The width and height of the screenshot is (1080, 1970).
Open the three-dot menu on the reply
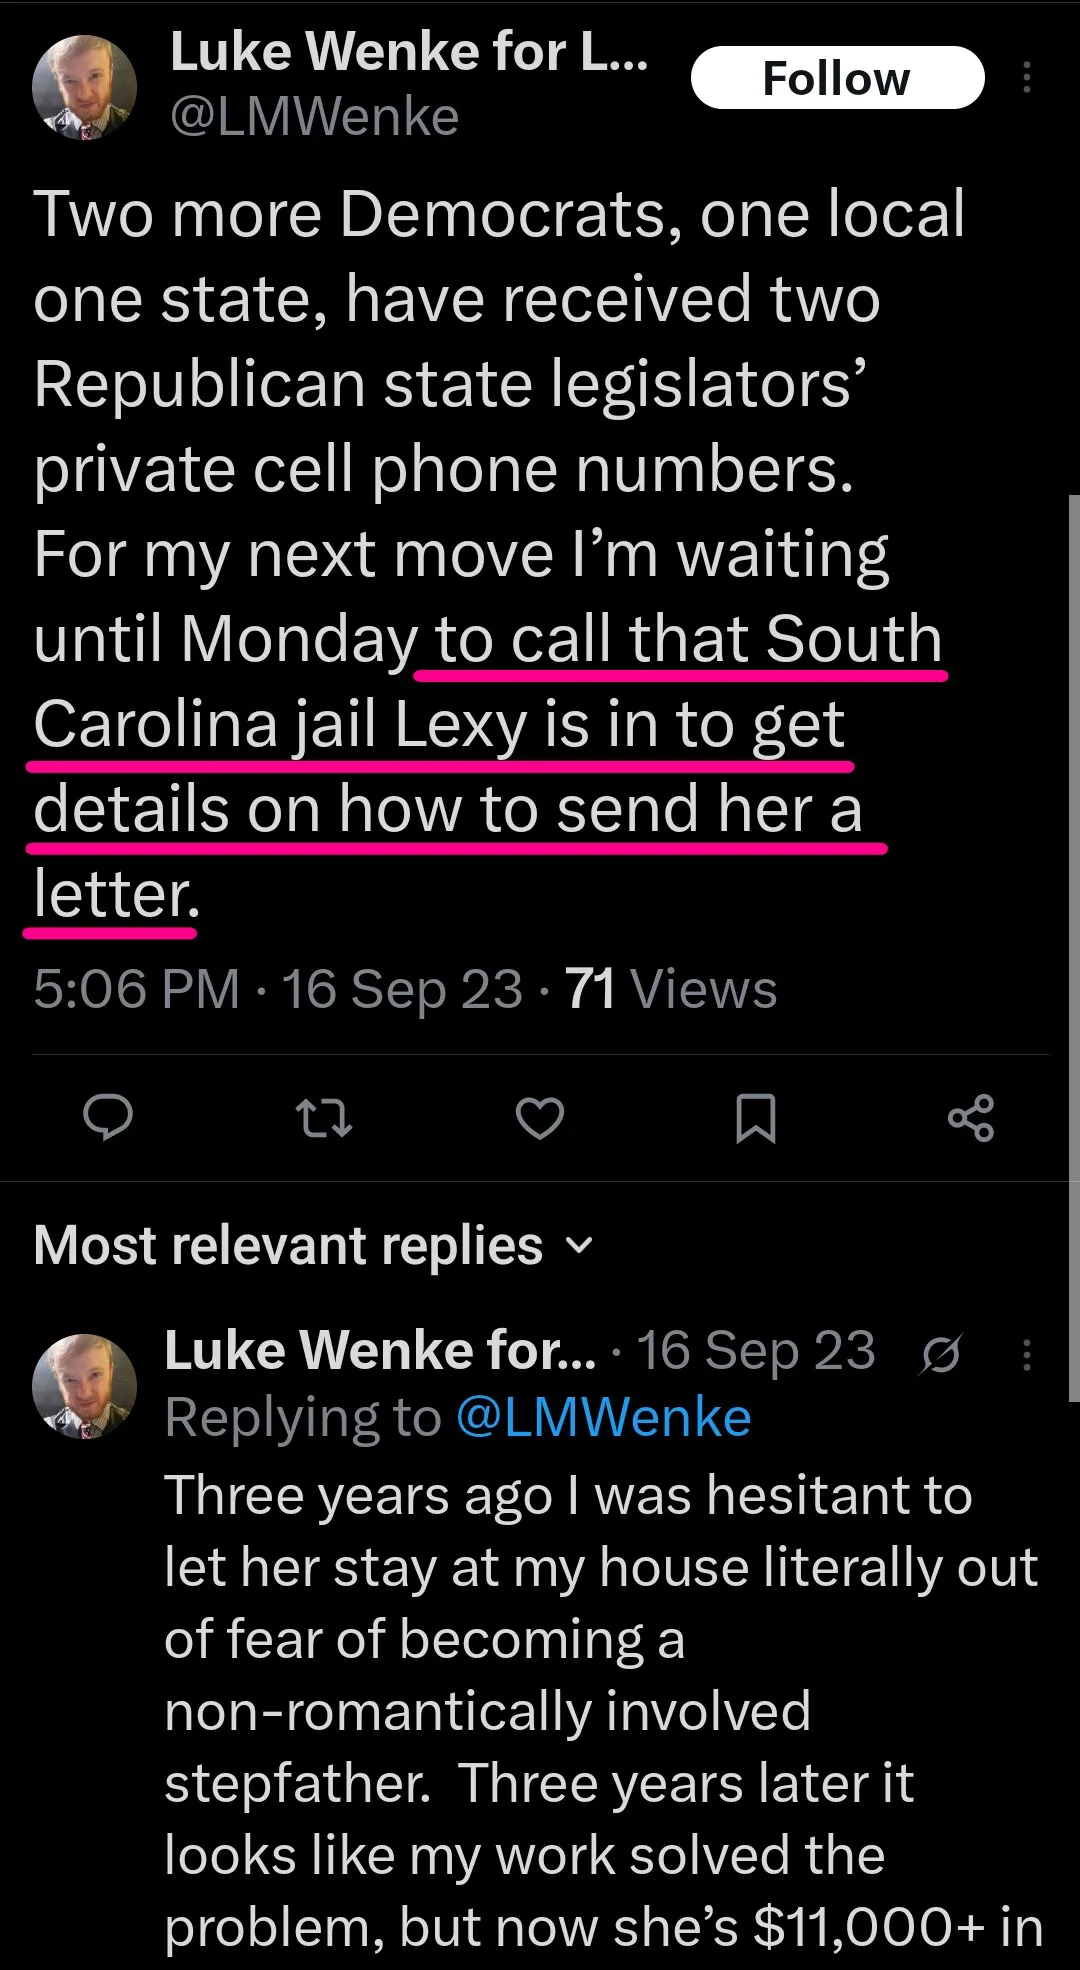point(1027,1355)
